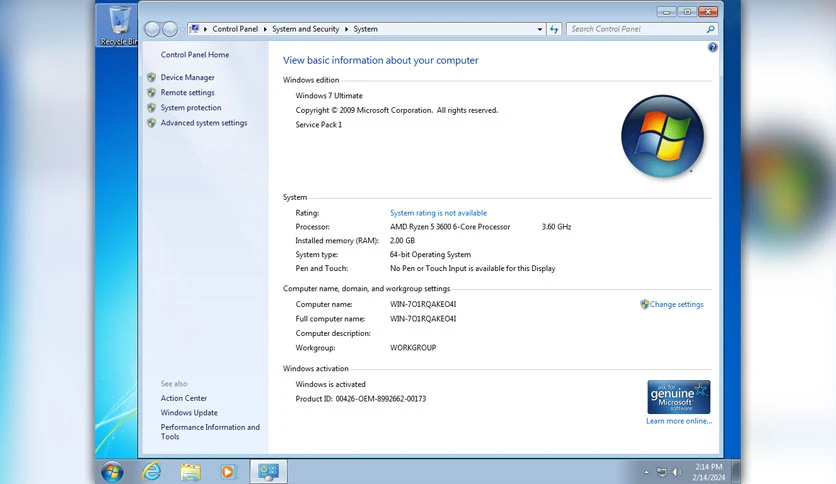Screen dimensions: 836x484
Task: Click processor text AMD Ryzen 5 3600
Action: coord(450,227)
